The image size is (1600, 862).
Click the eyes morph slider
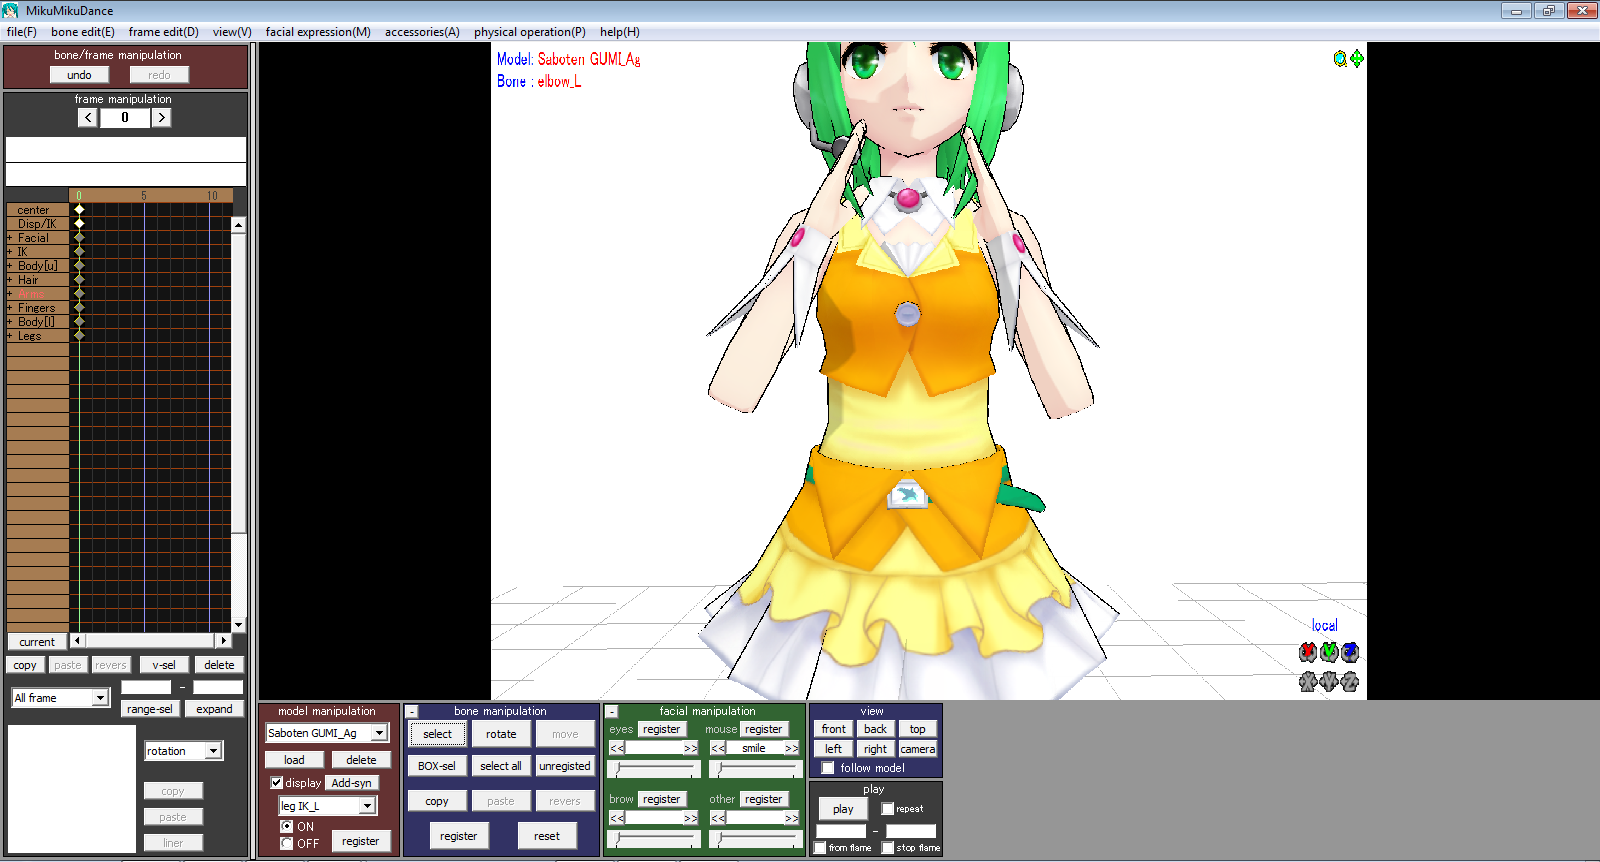coord(654,769)
